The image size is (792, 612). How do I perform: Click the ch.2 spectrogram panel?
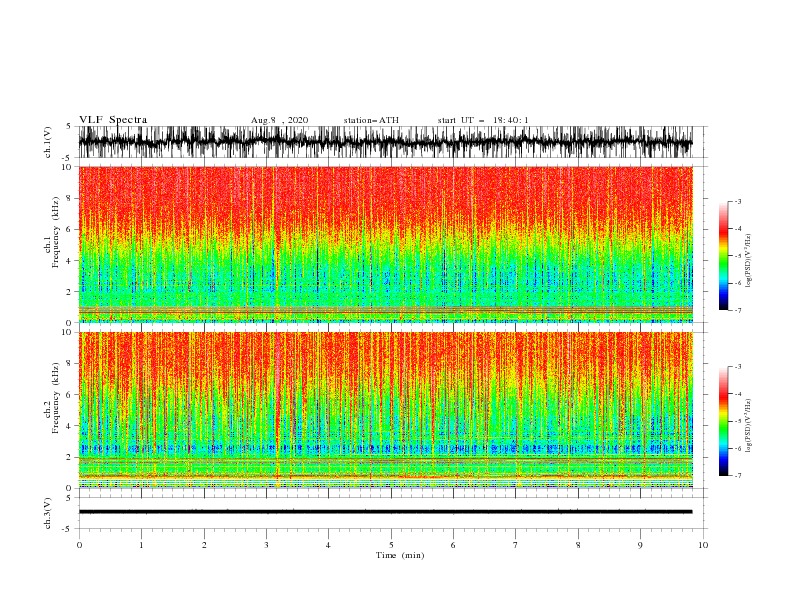coord(385,410)
